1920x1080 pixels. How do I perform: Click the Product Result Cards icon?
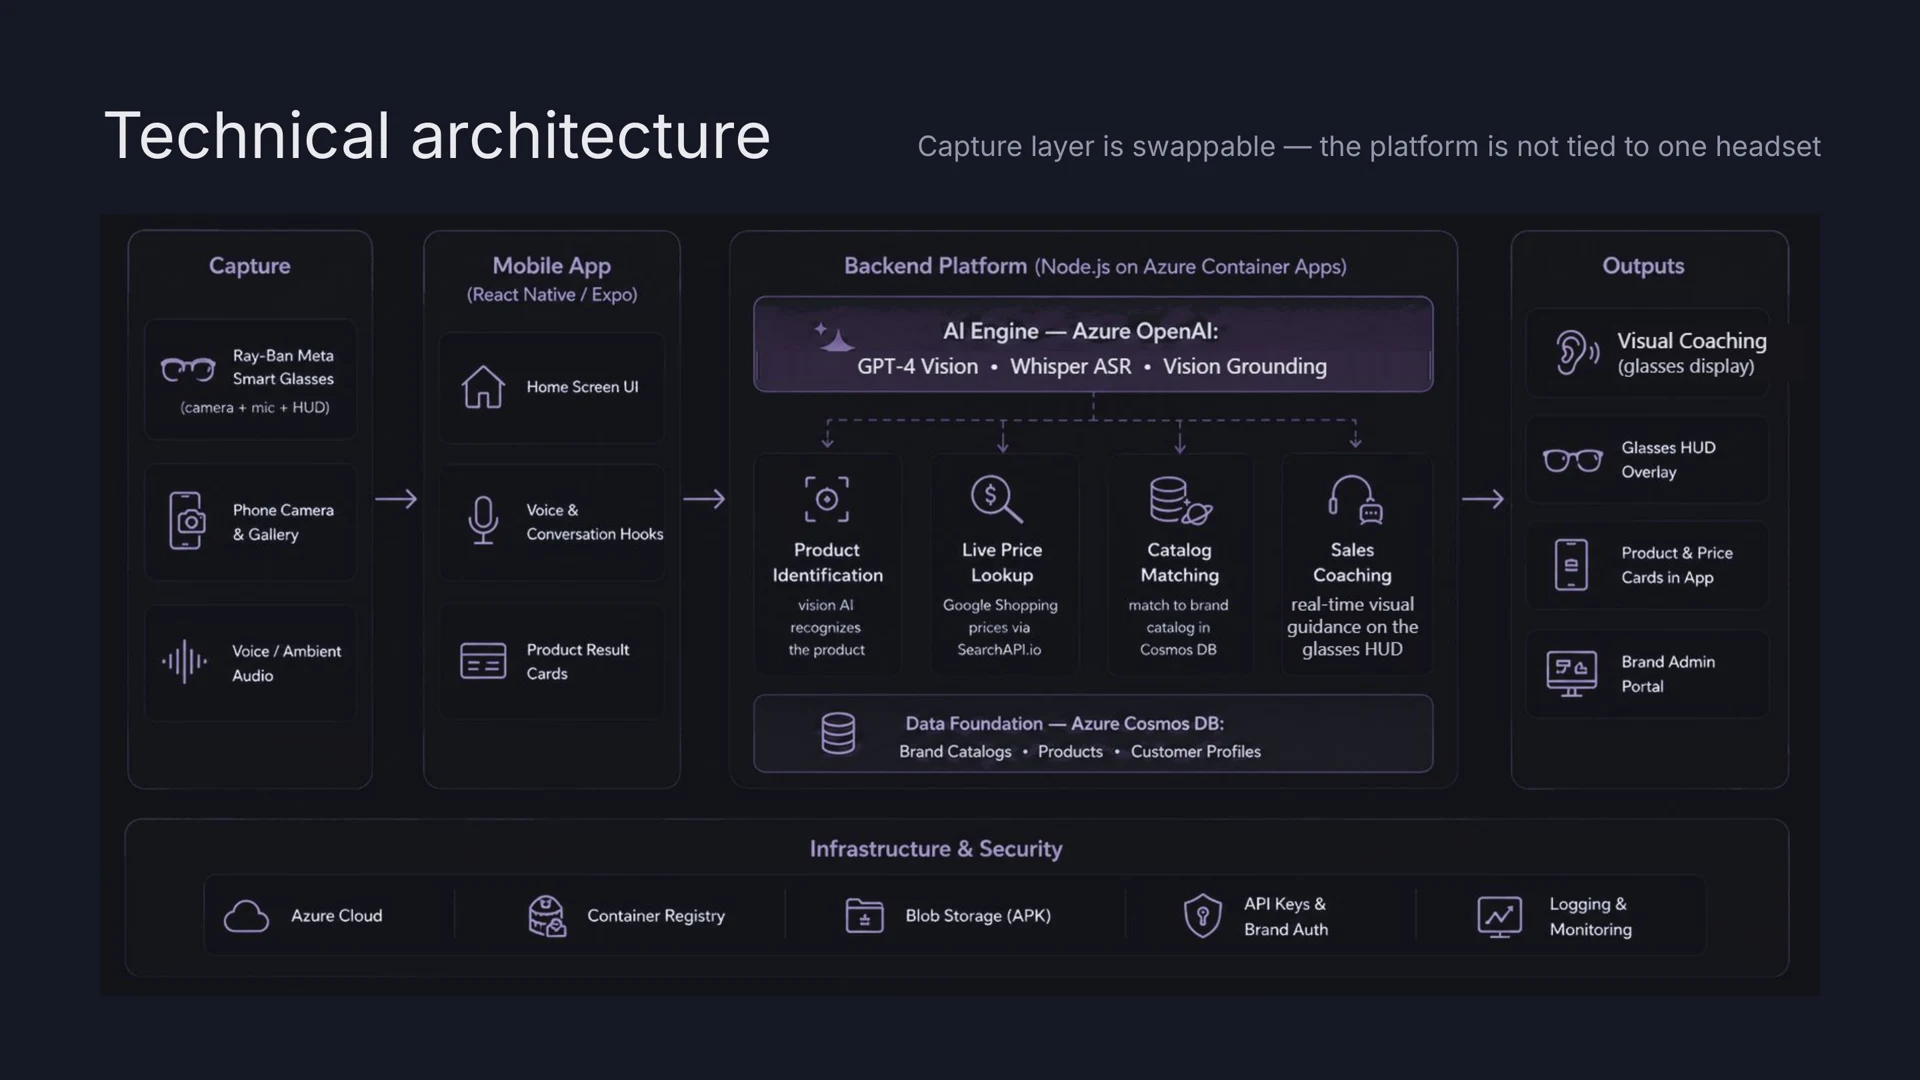pos(483,661)
